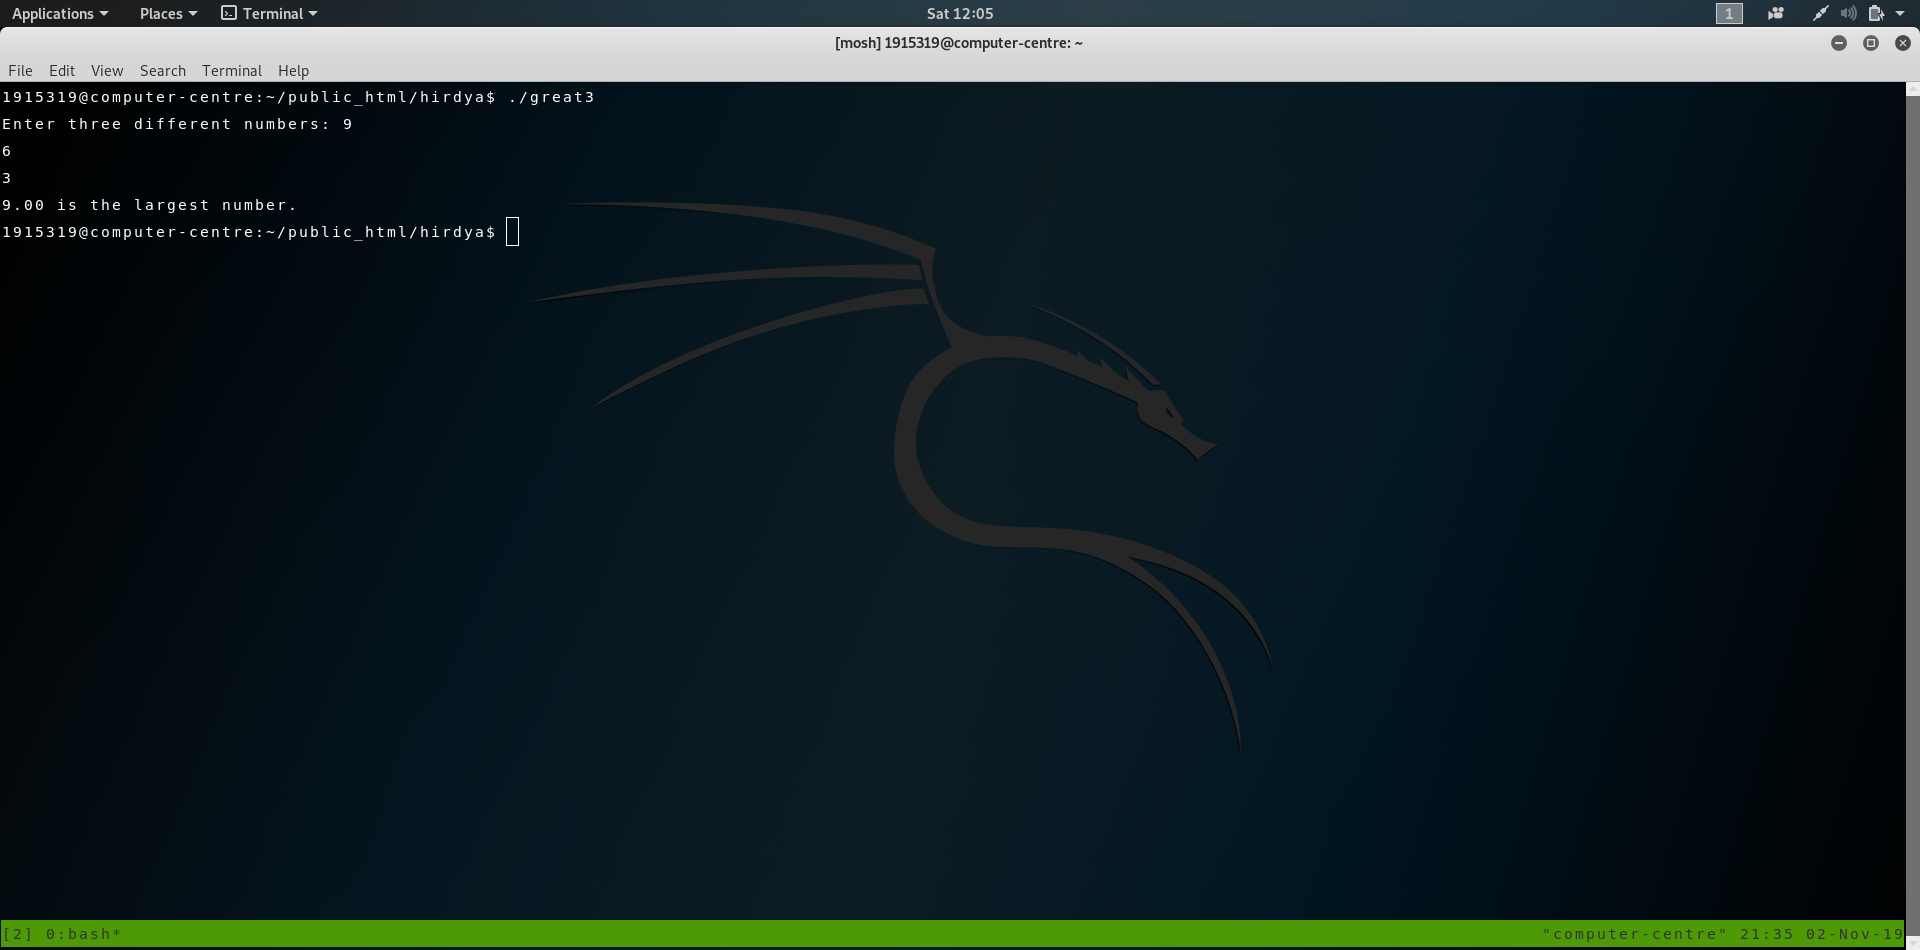The height and width of the screenshot is (950, 1920).
Task: Open the Applications menu in the top bar
Action: click(60, 13)
